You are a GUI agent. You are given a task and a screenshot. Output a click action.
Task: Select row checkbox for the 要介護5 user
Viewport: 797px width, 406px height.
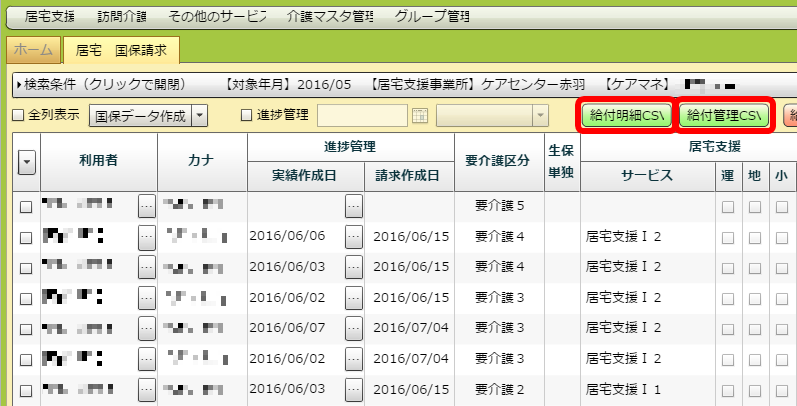pyautogui.click(x=26, y=208)
